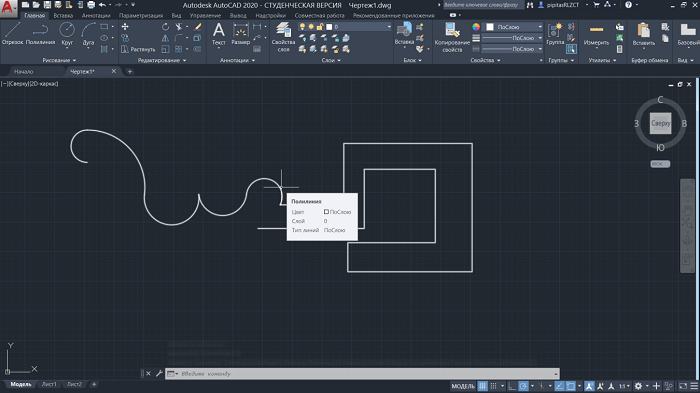Image resolution: width=700 pixels, height=393 pixels.
Task: Open the AutoCAD application menu button
Action: point(8,7)
